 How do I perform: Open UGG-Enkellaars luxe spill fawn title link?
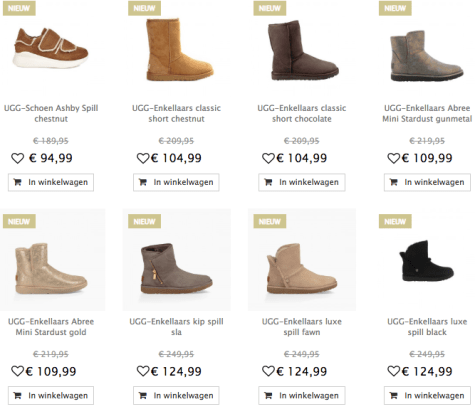point(302,327)
